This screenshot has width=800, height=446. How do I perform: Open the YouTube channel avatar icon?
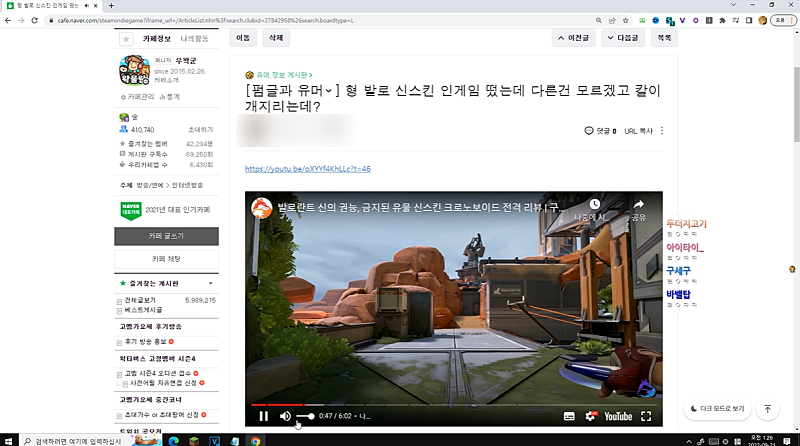click(x=261, y=206)
